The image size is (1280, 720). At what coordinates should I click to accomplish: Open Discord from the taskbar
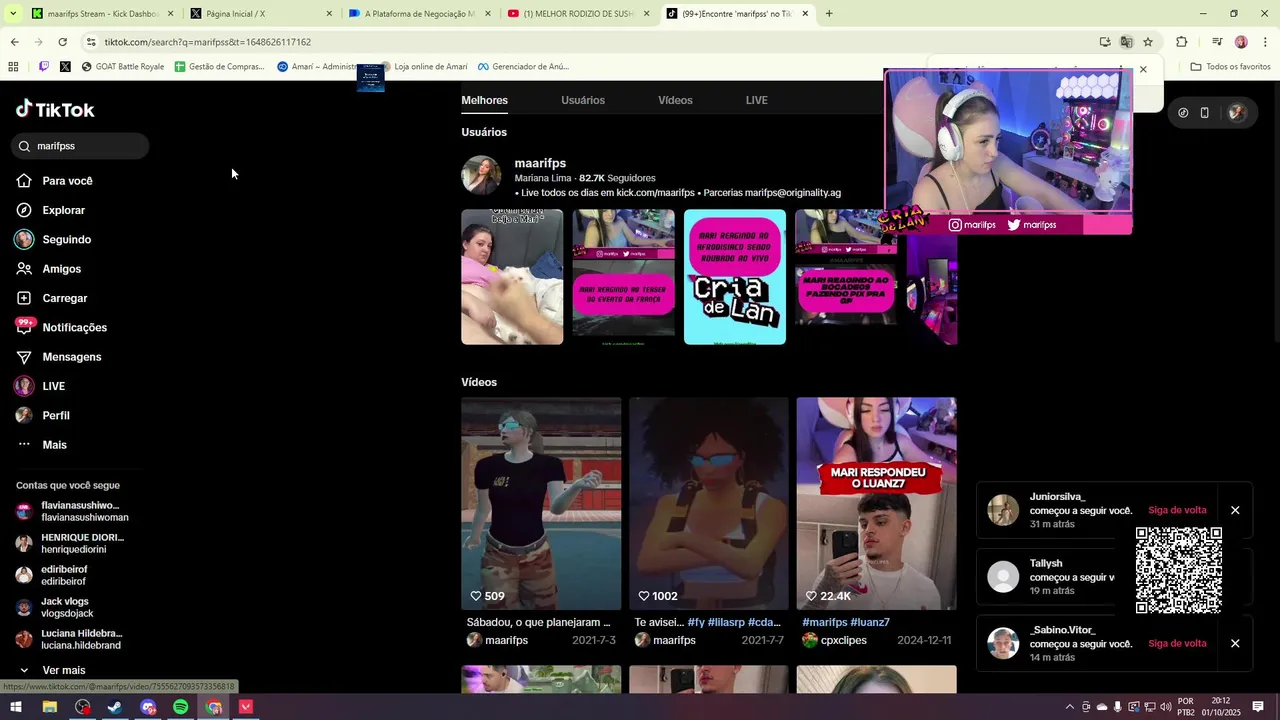coord(148,707)
